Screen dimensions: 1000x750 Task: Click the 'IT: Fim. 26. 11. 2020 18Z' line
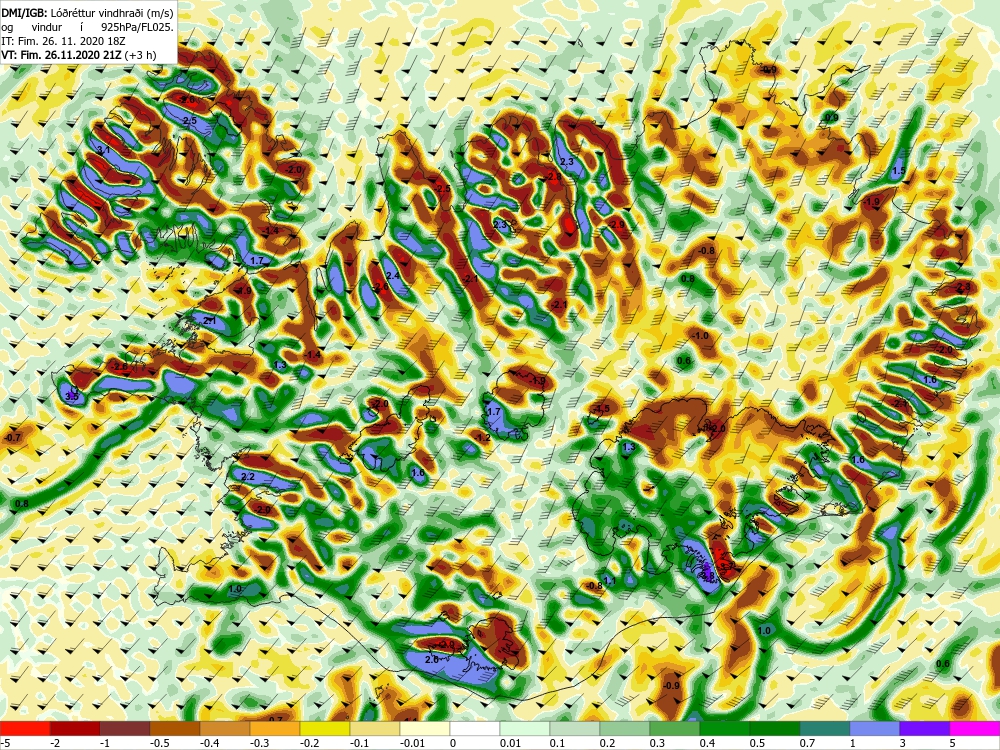[62, 41]
